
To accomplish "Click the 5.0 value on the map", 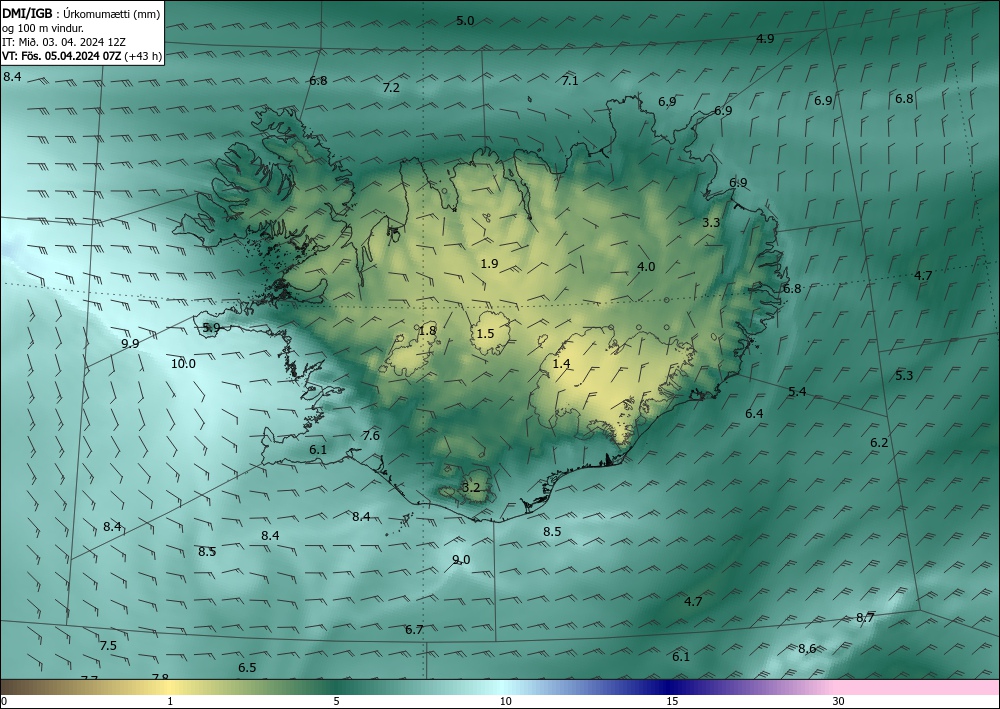I will (465, 20).
